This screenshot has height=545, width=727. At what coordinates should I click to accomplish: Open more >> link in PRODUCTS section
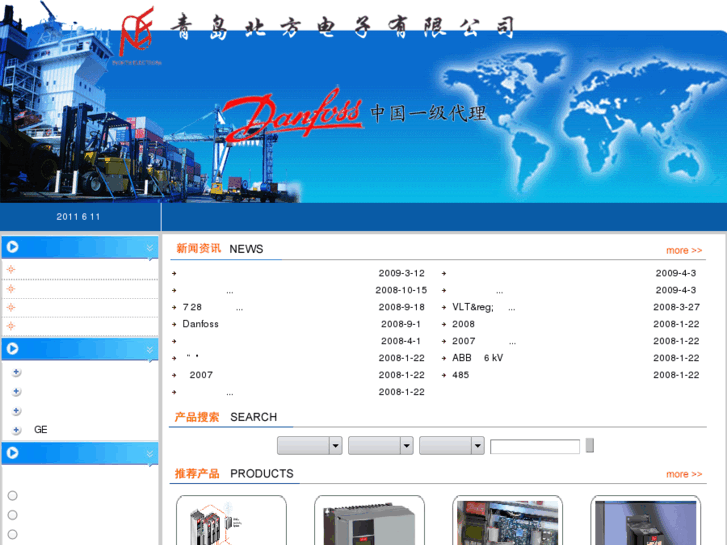[684, 474]
